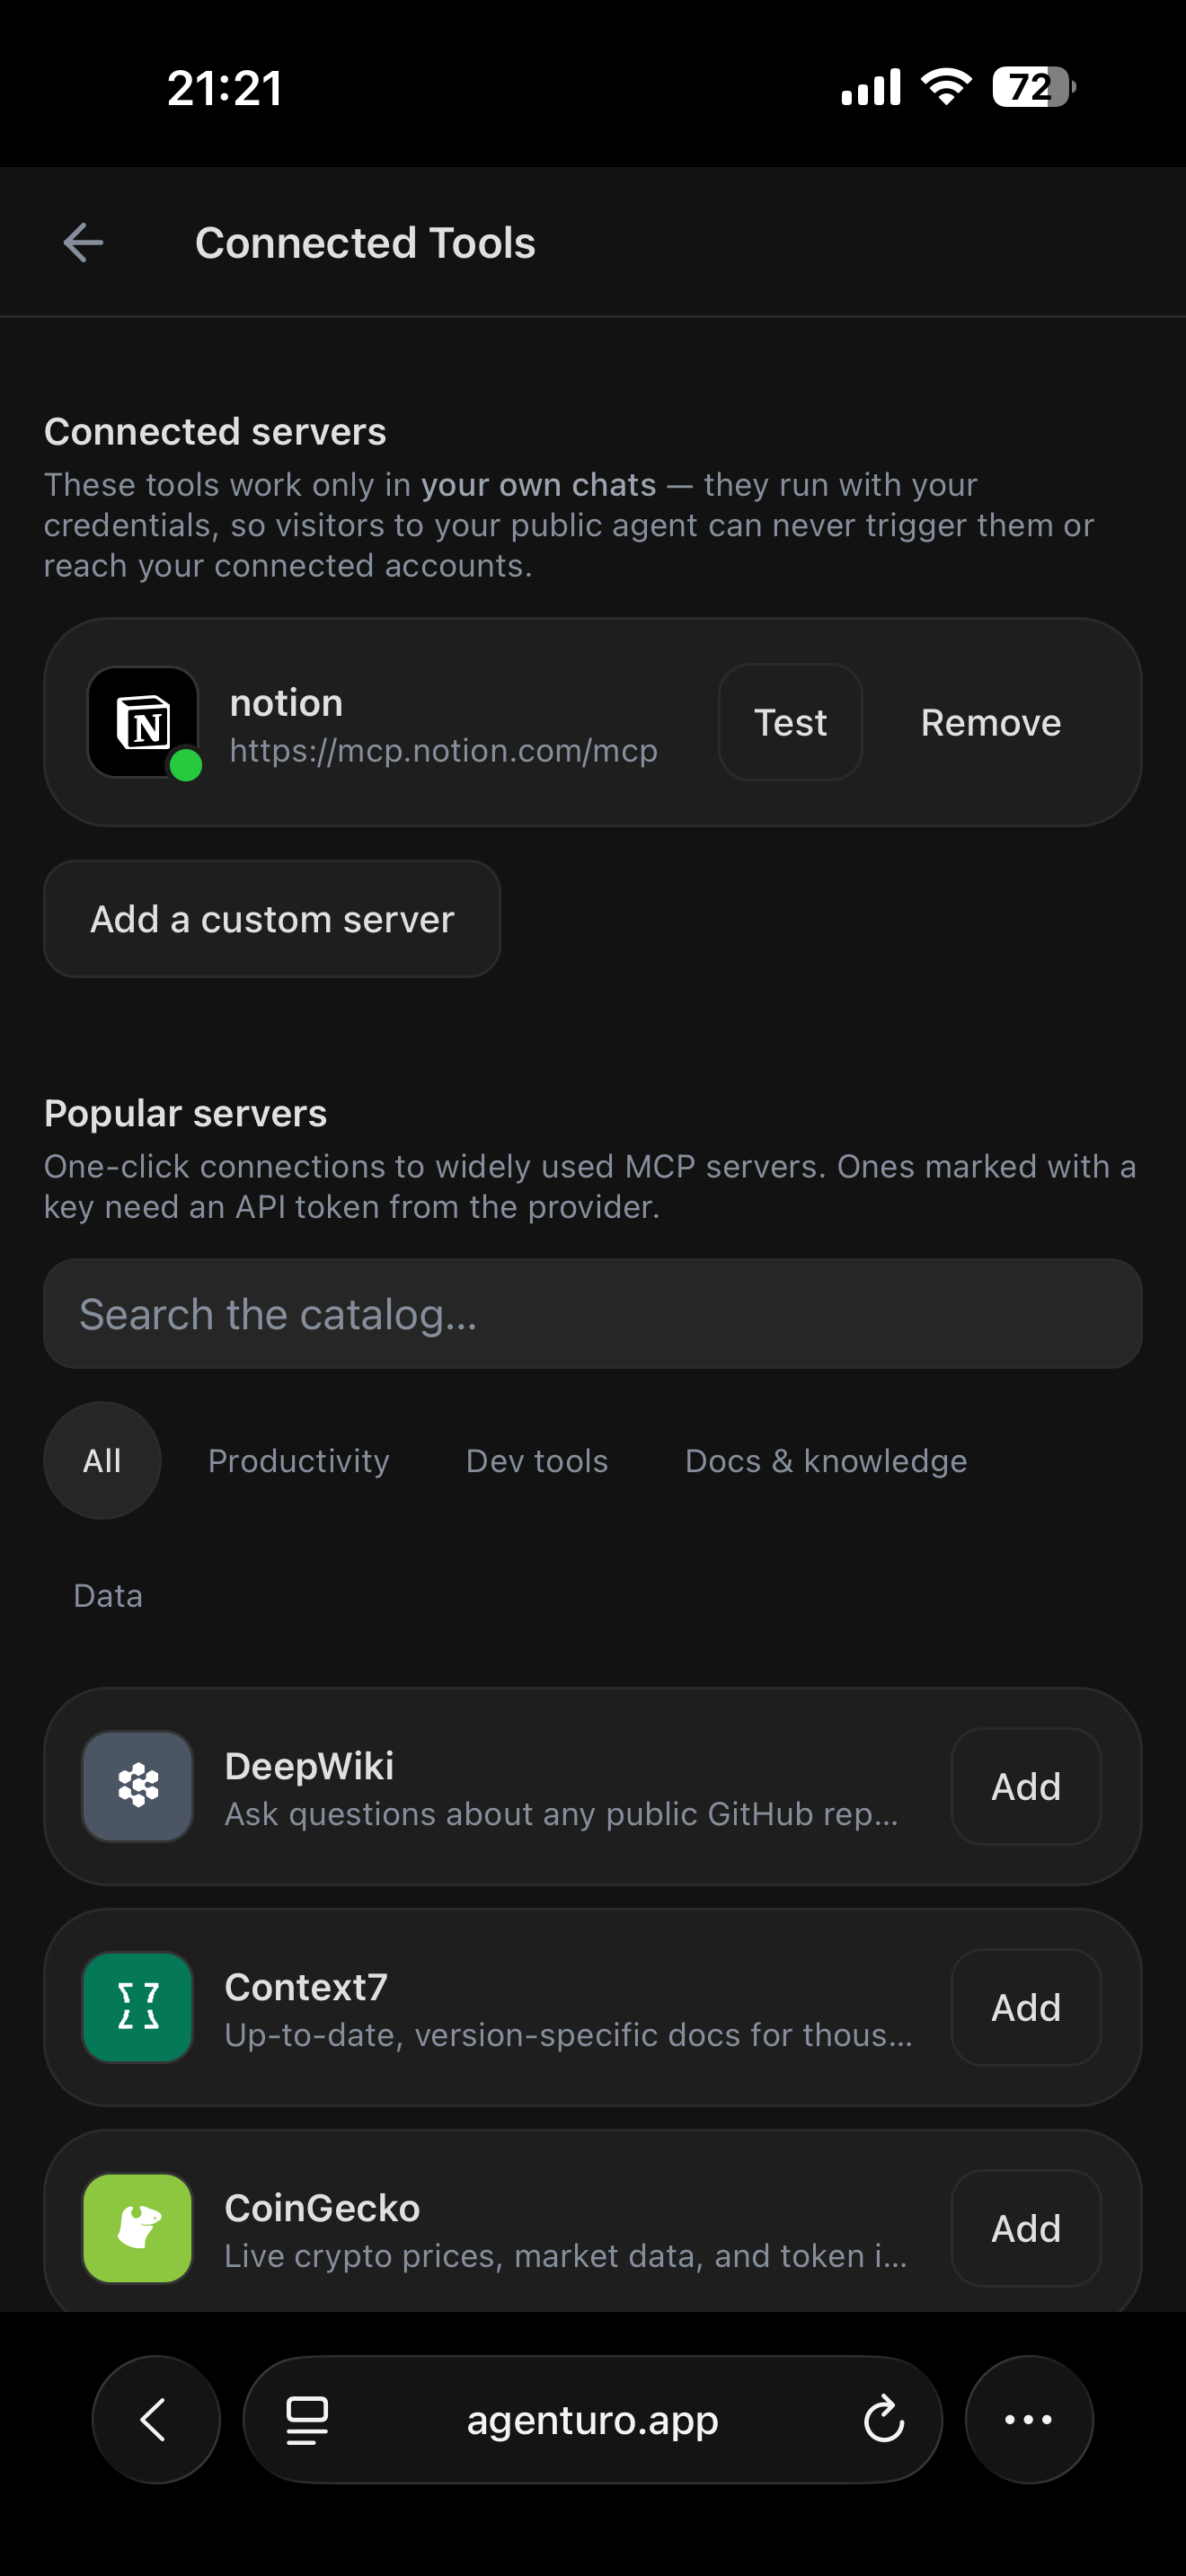Click Add a custom server
This screenshot has height=2576, width=1186.
point(272,919)
